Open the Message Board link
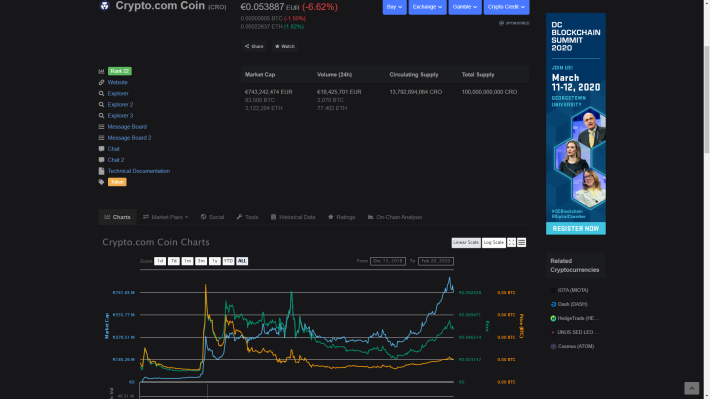The width and height of the screenshot is (710, 399). click(x=127, y=127)
